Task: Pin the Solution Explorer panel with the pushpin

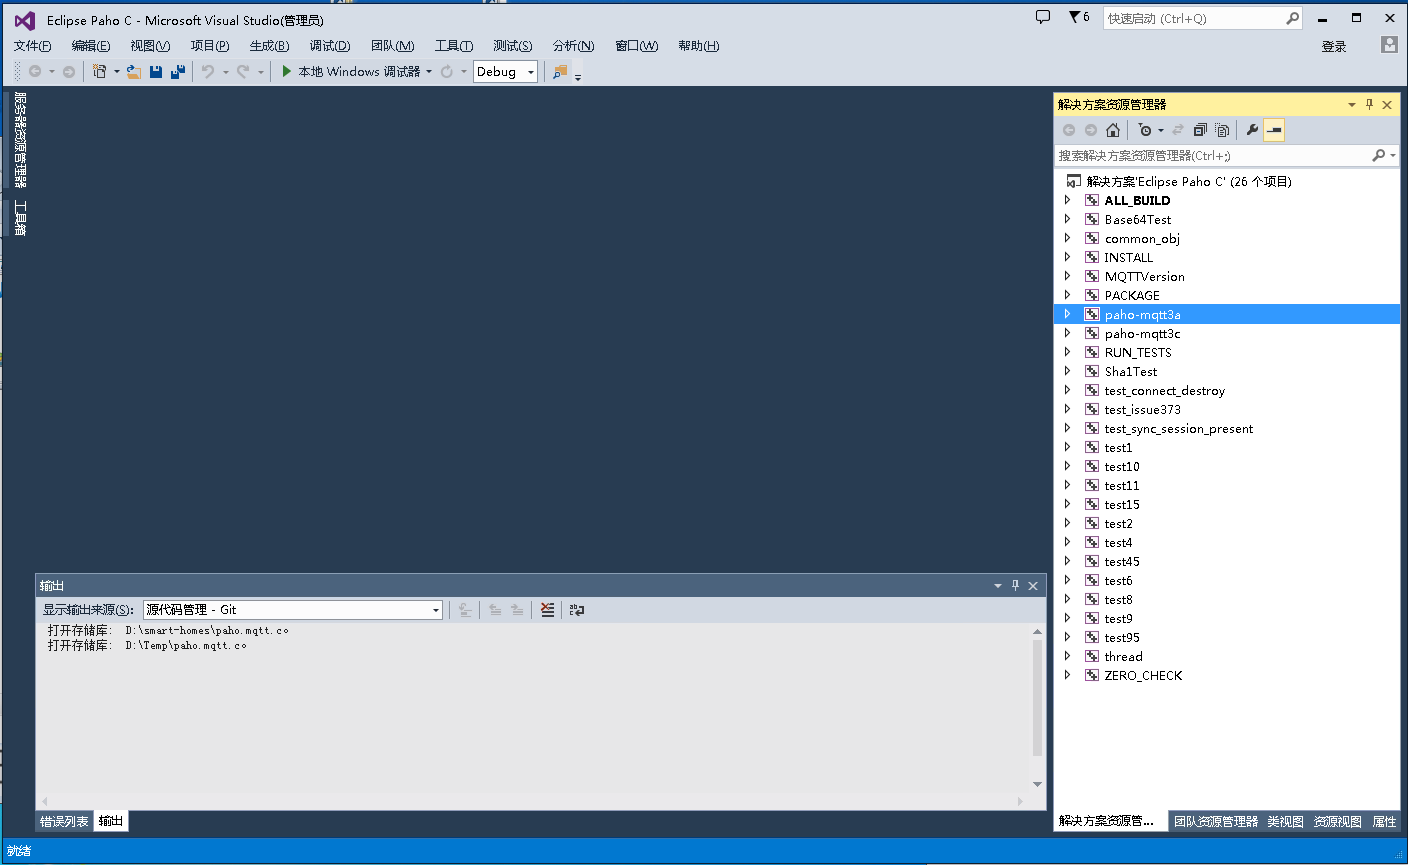Action: pyautogui.click(x=1369, y=104)
